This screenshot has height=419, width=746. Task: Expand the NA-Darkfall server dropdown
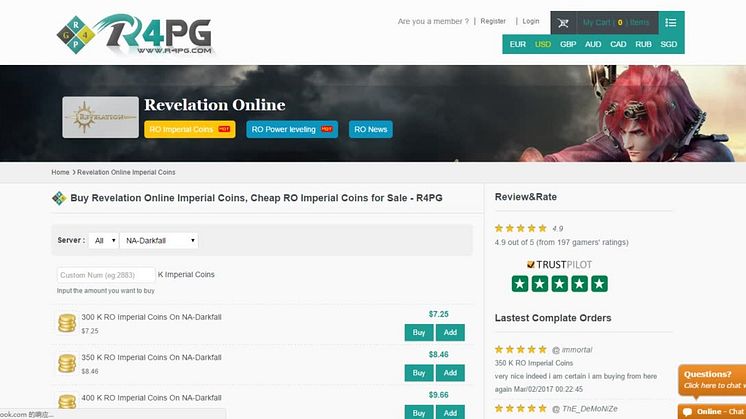(x=159, y=241)
